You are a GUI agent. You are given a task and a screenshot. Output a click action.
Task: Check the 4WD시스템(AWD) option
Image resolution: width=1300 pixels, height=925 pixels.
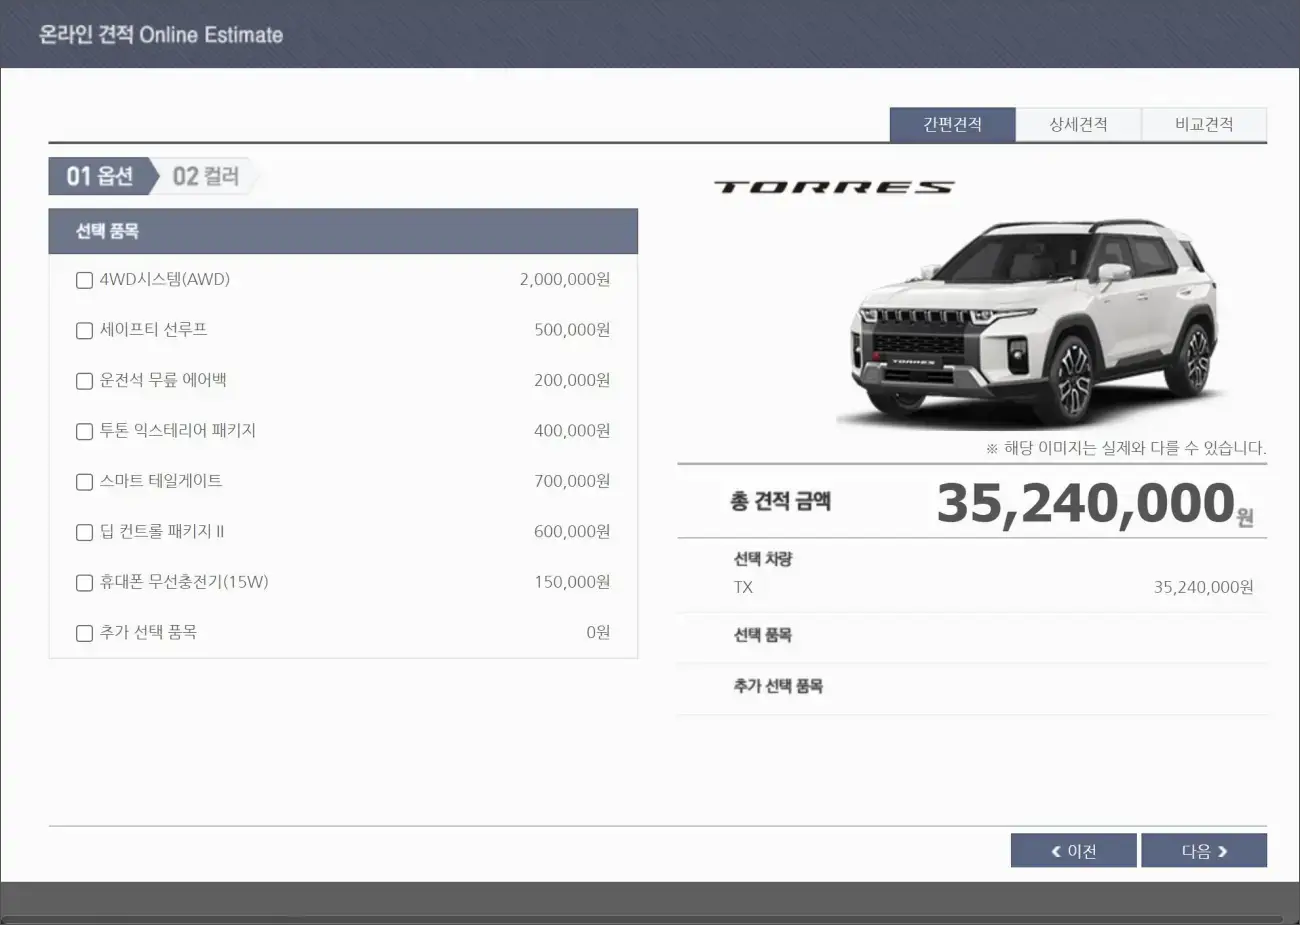(85, 281)
